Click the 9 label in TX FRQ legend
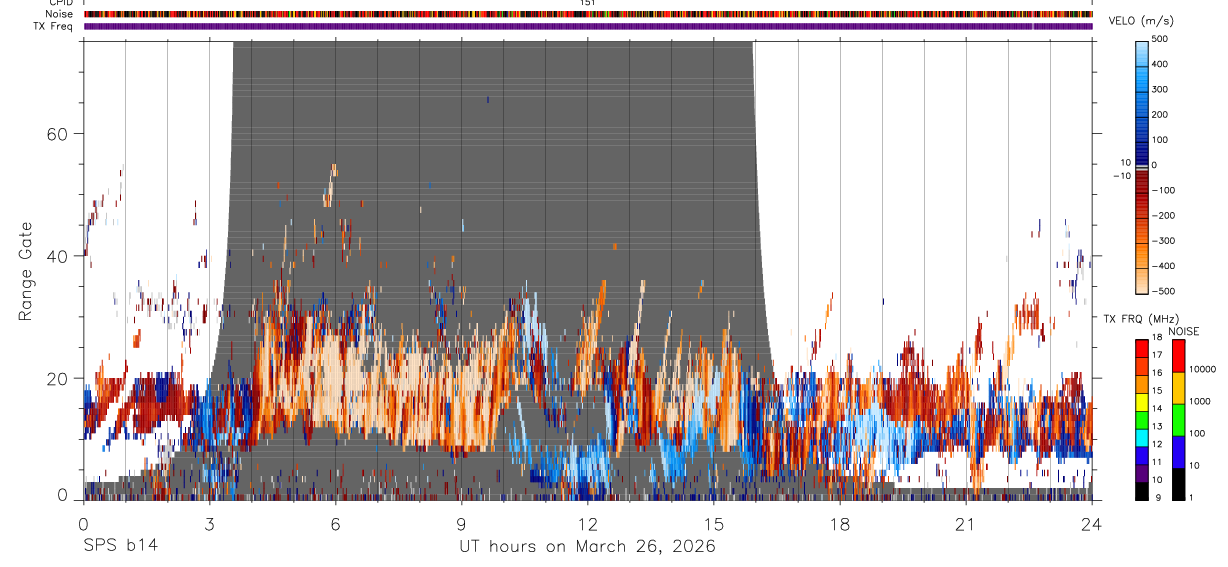The height and width of the screenshot is (567, 1228). [1159, 498]
